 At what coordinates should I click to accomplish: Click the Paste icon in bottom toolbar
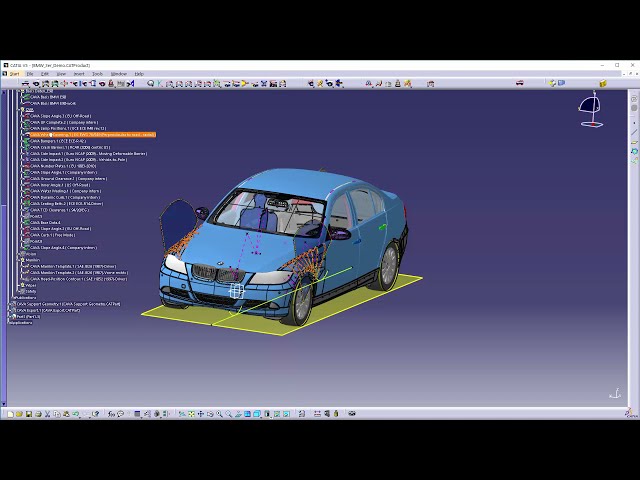coord(66,414)
